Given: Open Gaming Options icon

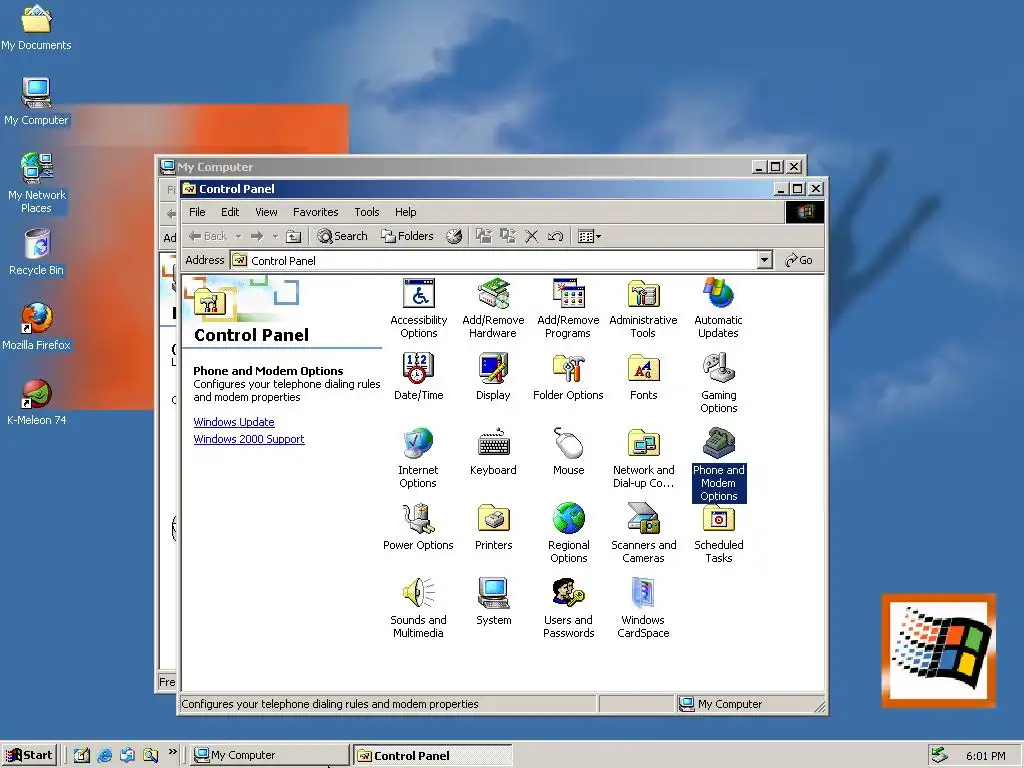Looking at the screenshot, I should [x=718, y=368].
